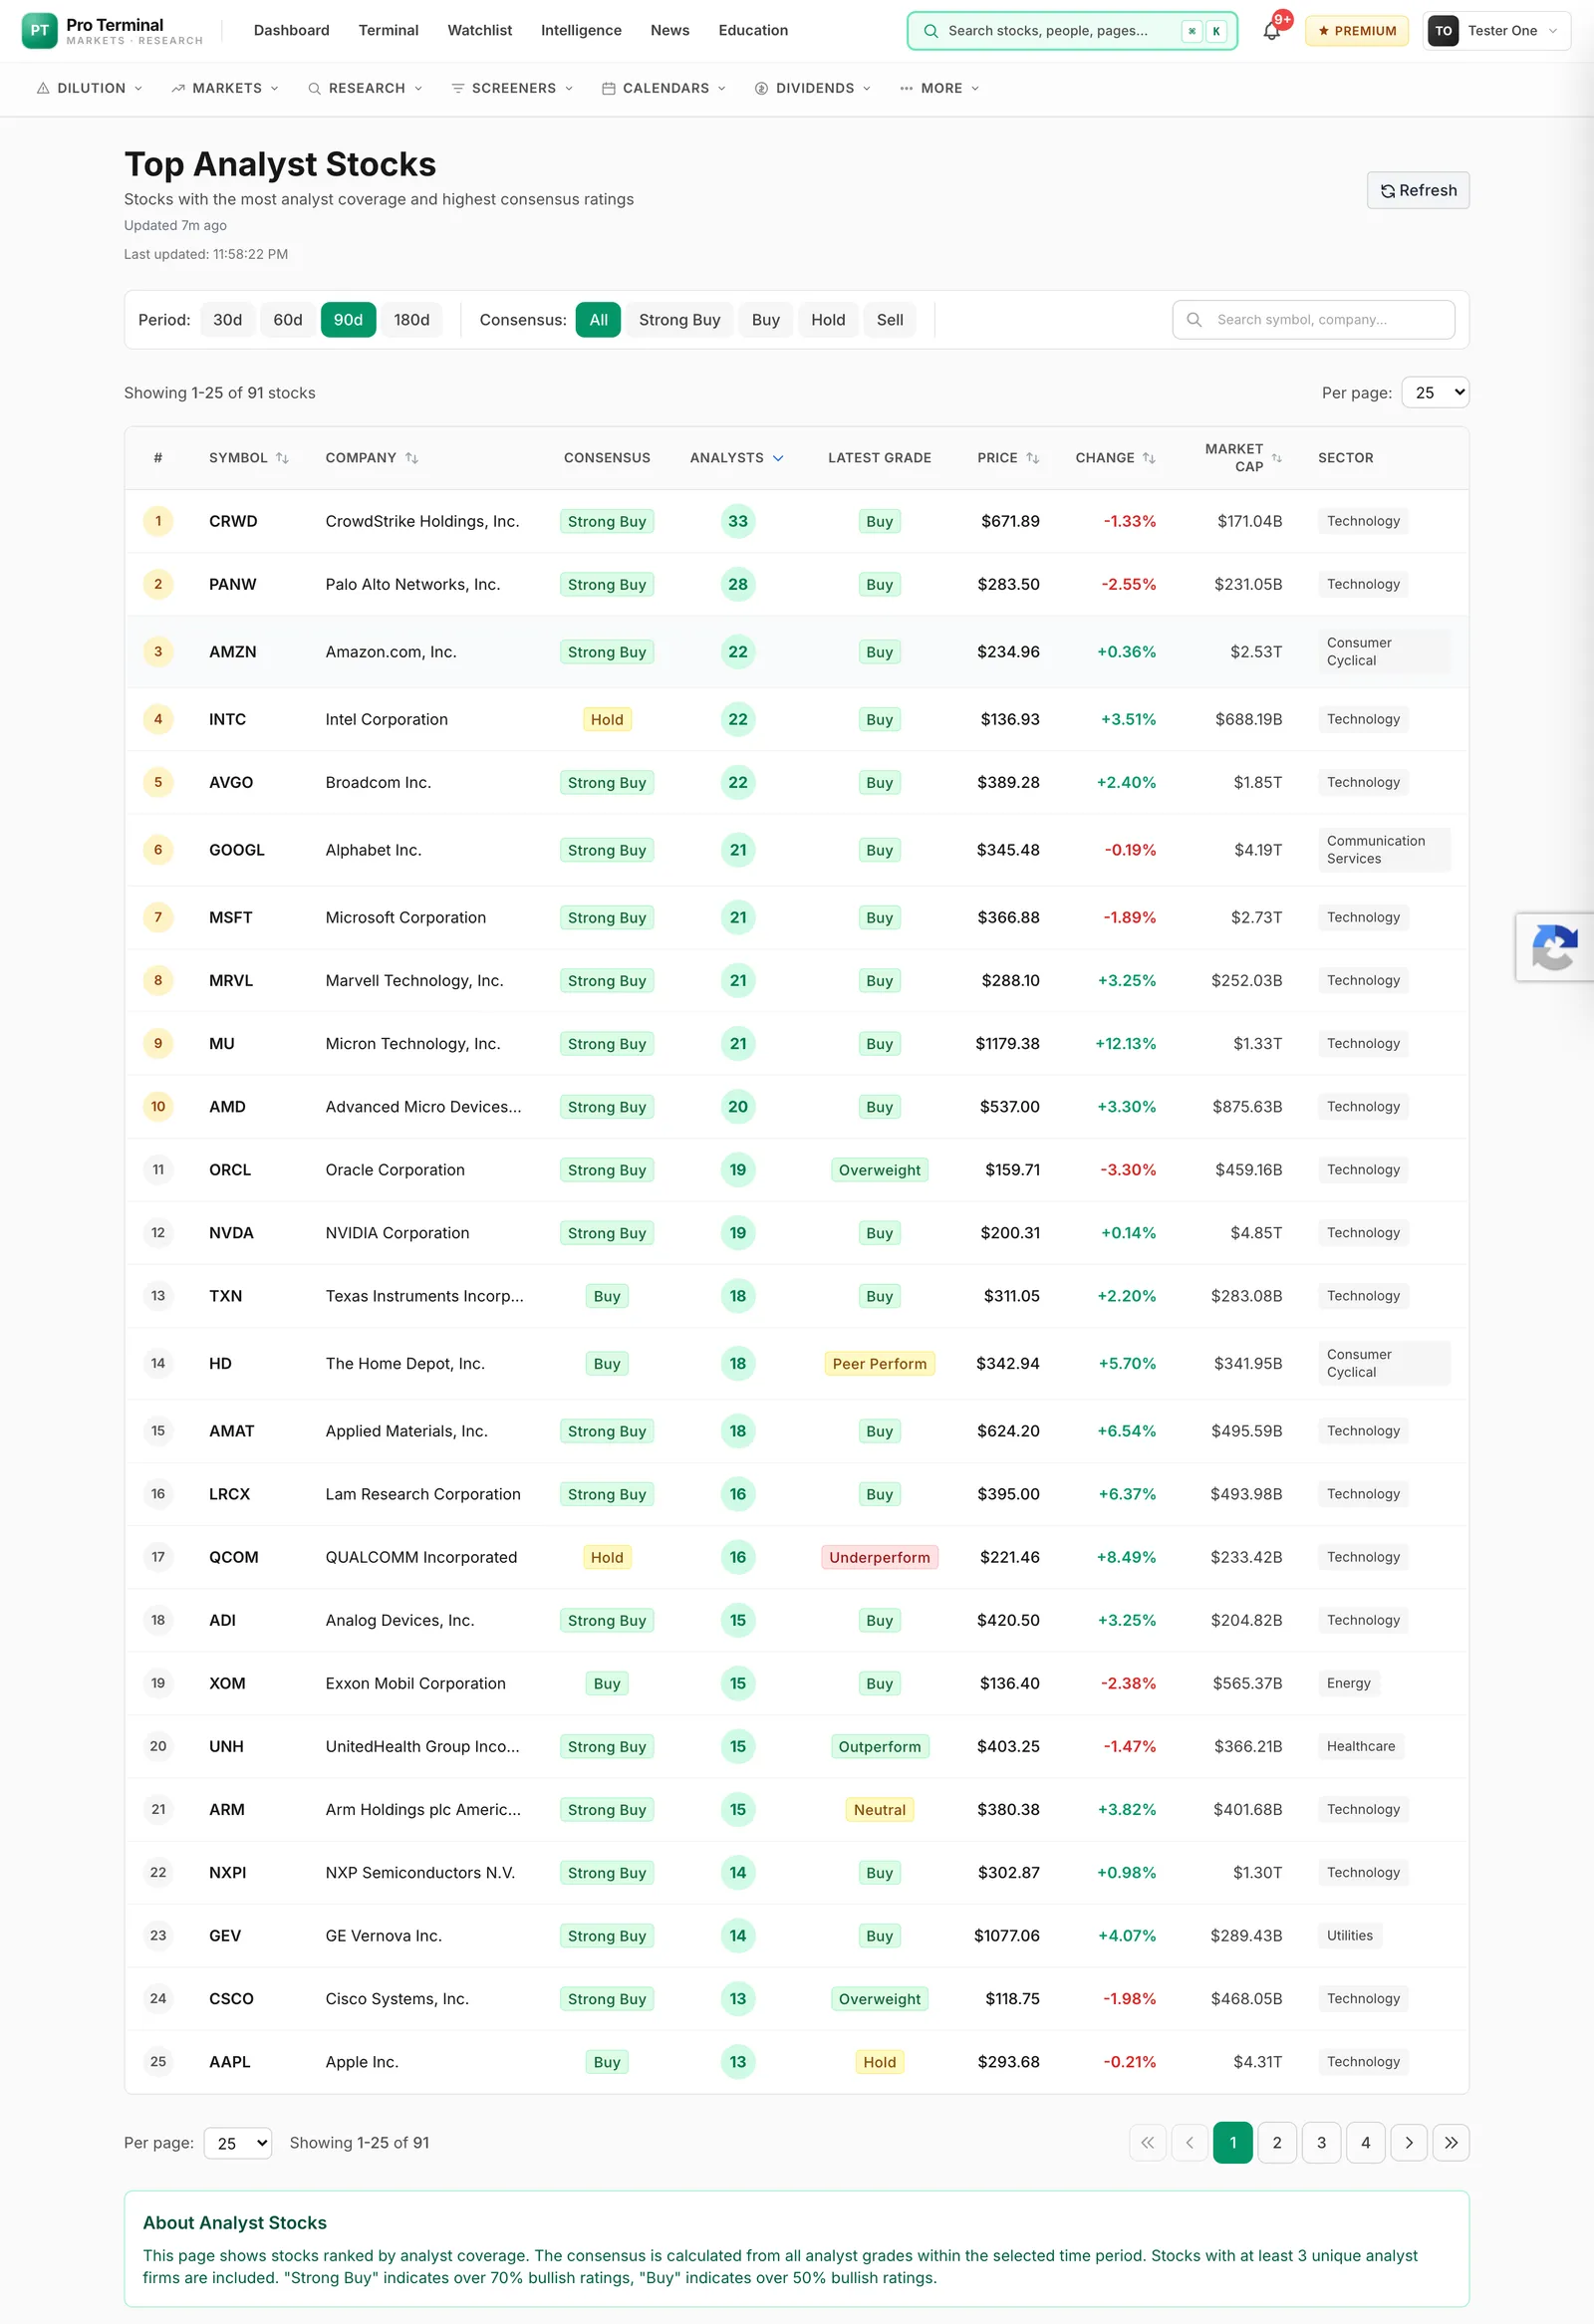This screenshot has width=1594, height=2324.
Task: Open the notifications bell icon
Action: click(1271, 31)
